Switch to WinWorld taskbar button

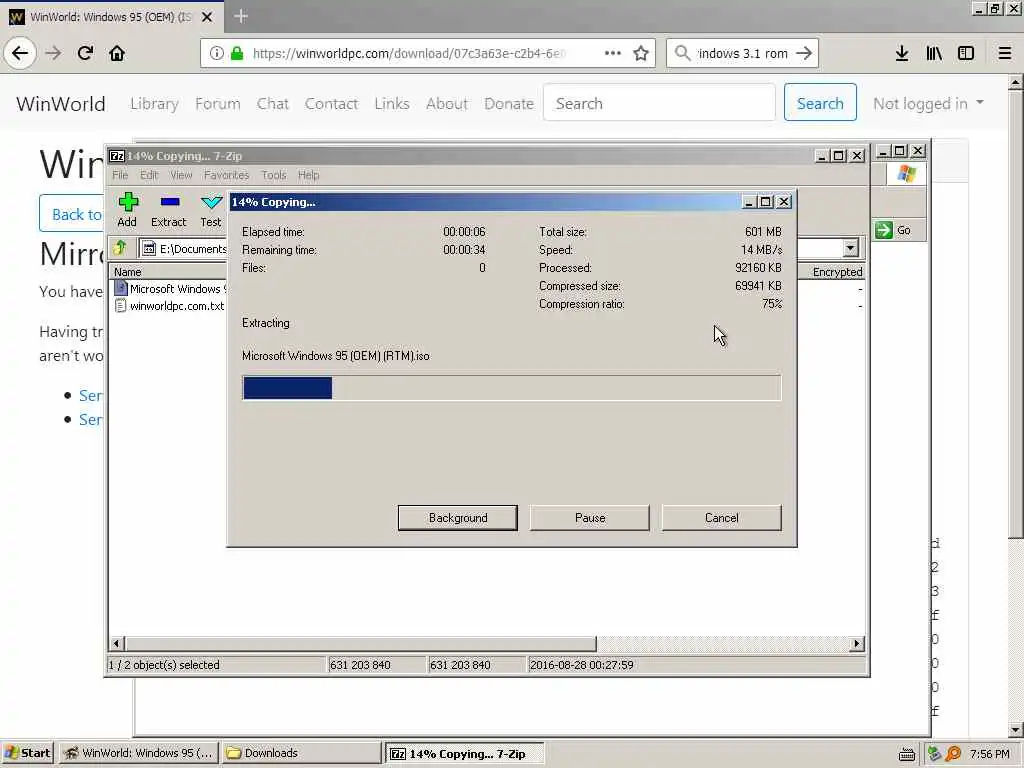(138, 753)
